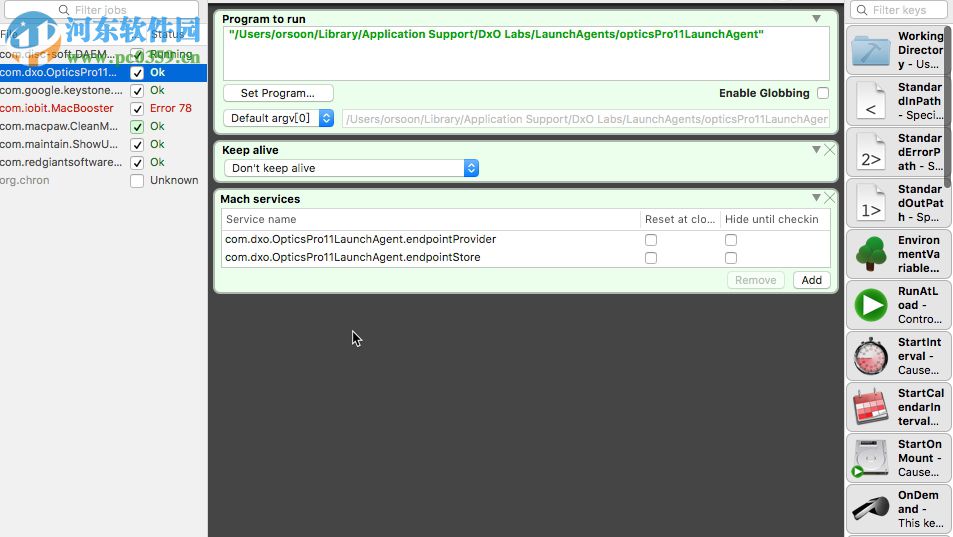Image resolution: width=953 pixels, height=537 pixels.
Task: Open the Don't keep alive dropdown
Action: click(x=351, y=168)
